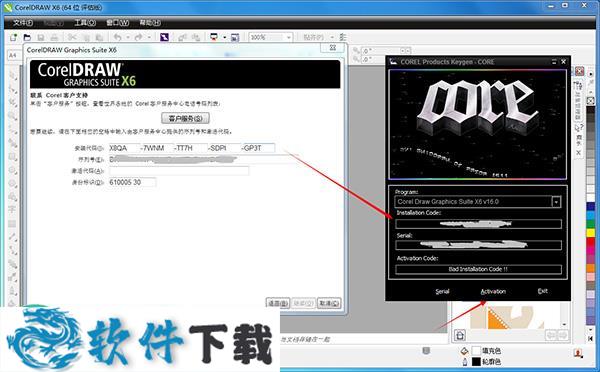Click the purple Search content icon in toolbar
Image resolution: width=600 pixels, height=372 pixels.
pyautogui.click(x=164, y=37)
